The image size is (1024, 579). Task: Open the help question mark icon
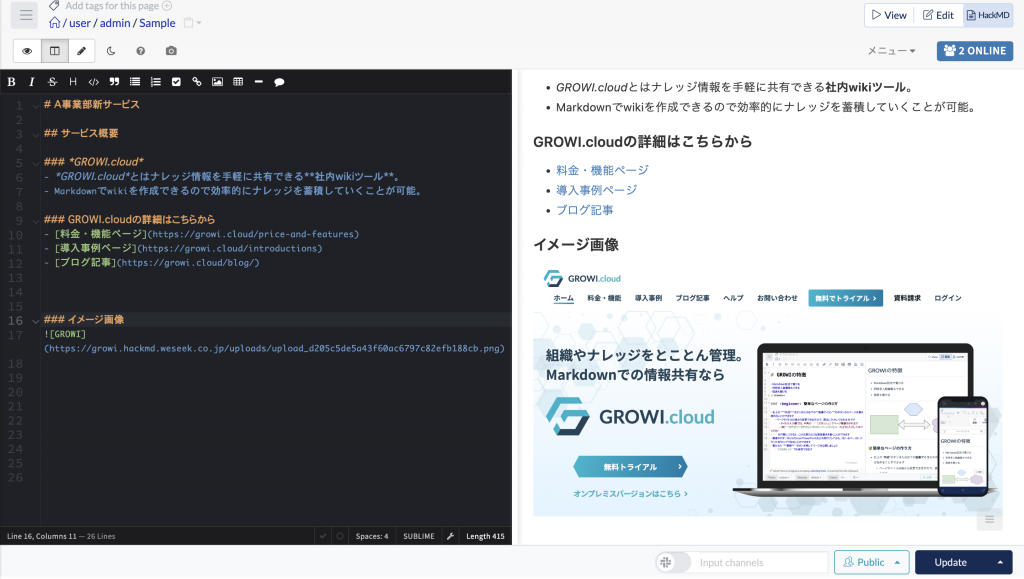click(x=140, y=51)
